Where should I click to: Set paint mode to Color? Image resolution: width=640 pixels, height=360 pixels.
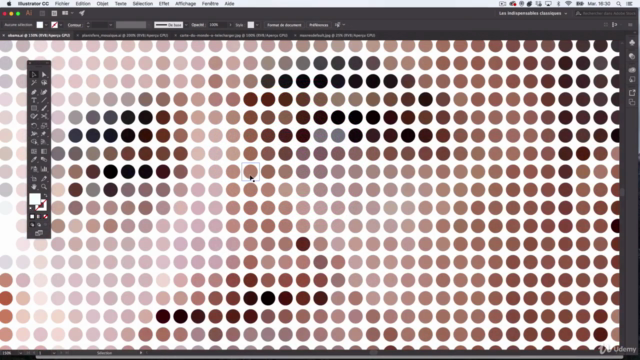[x=32, y=217]
